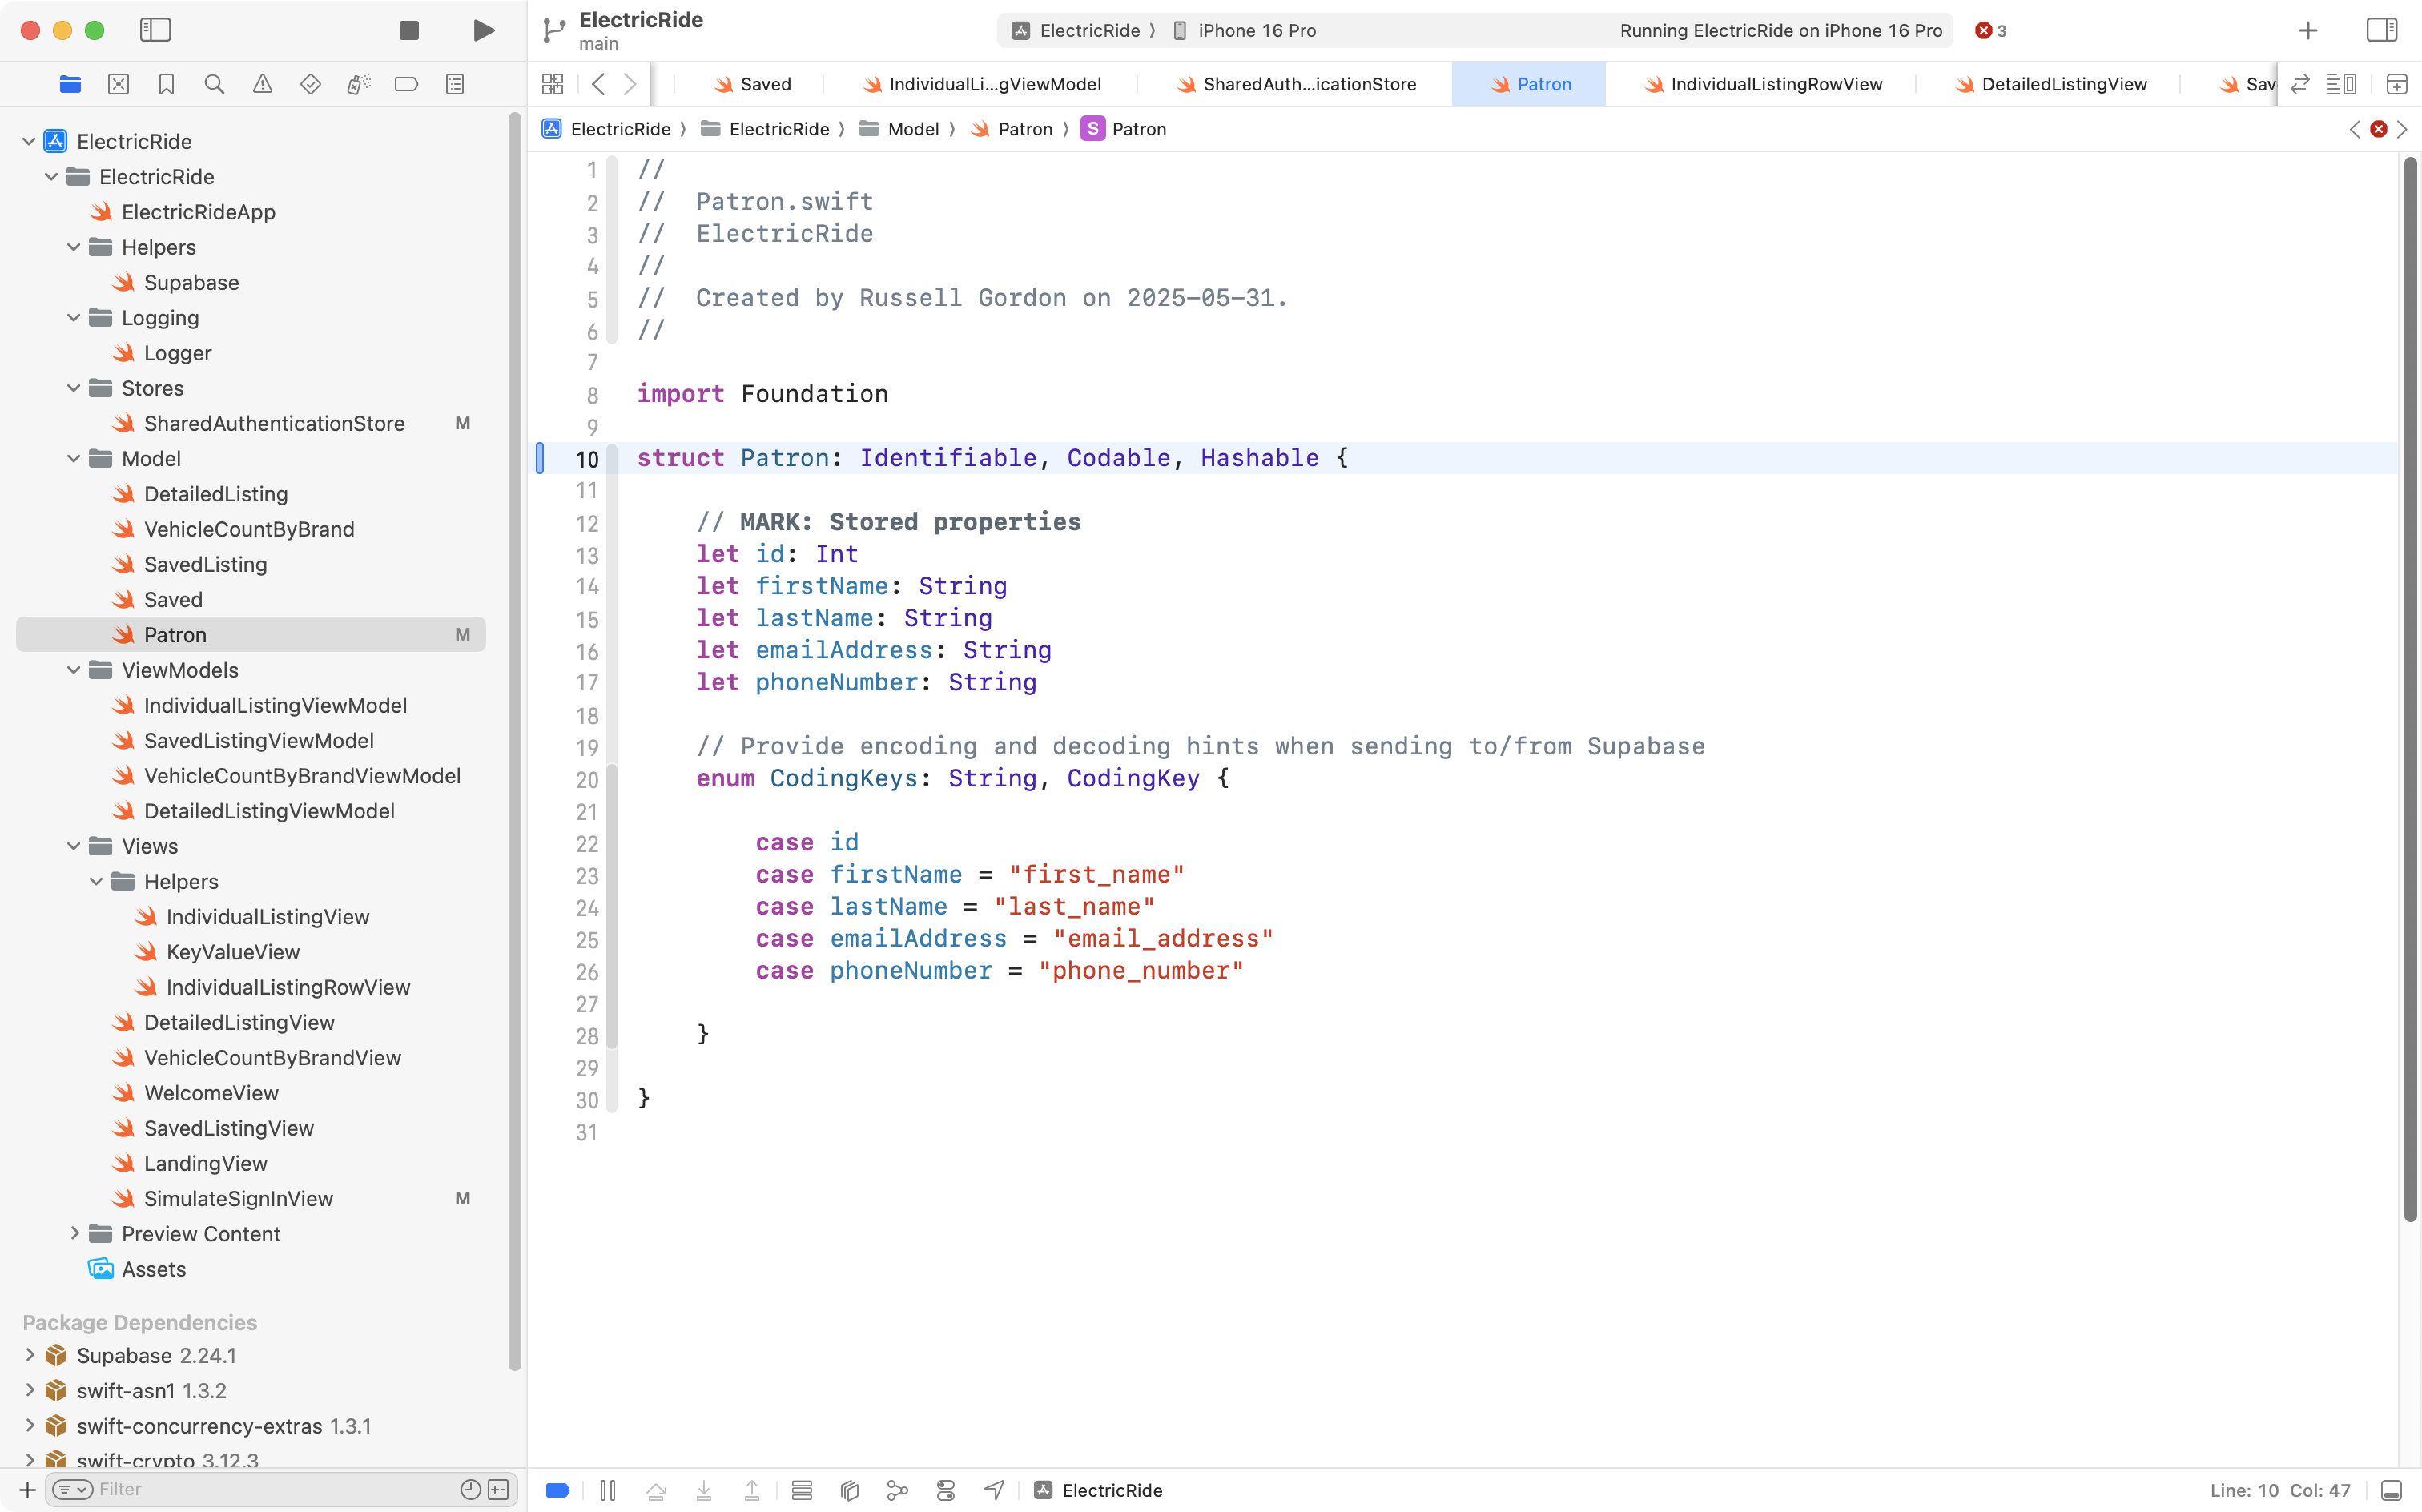Open WelcomeView file in navigator

211,1093
